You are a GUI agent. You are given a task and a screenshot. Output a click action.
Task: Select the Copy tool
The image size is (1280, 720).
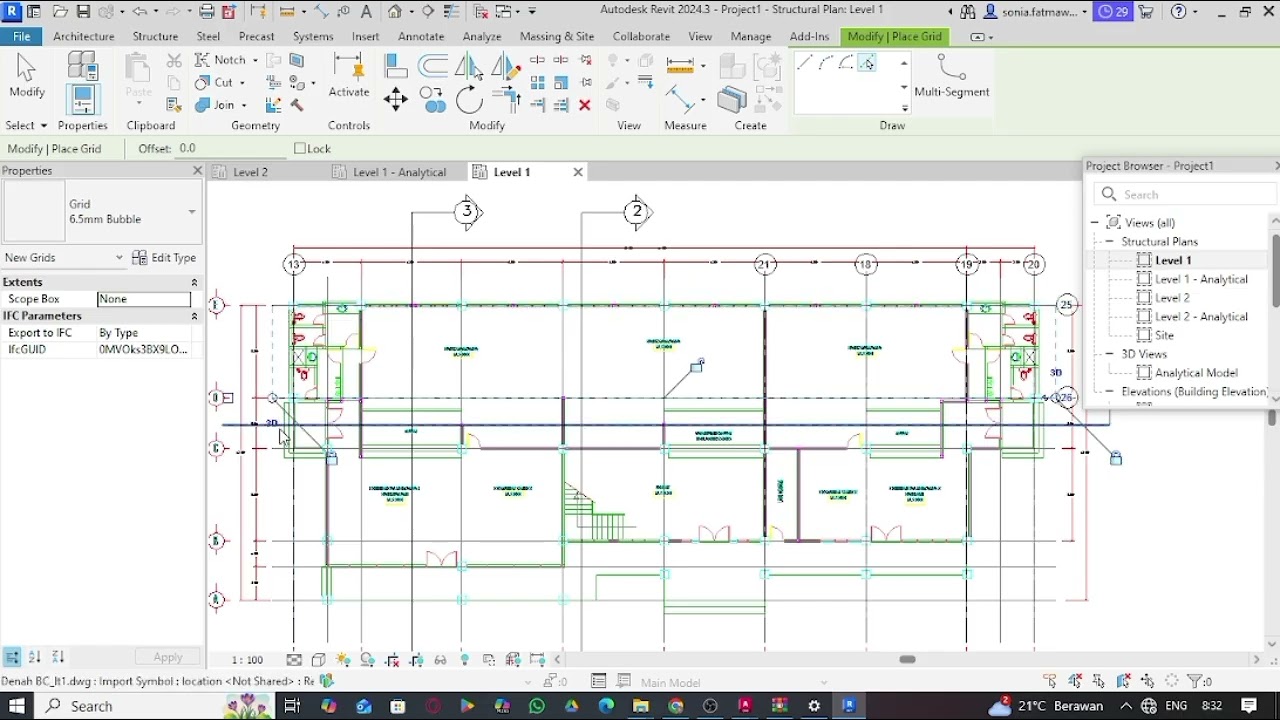[x=432, y=99]
